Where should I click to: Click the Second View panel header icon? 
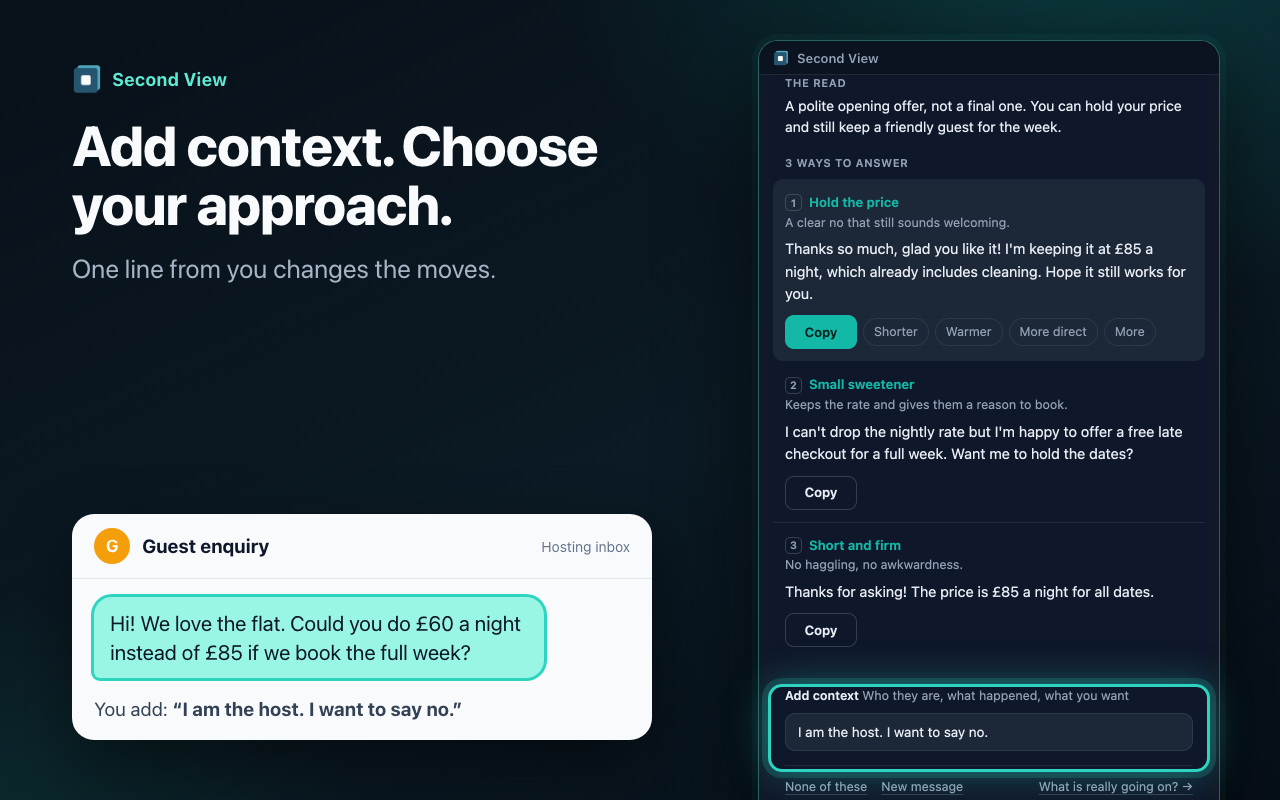tap(781, 58)
